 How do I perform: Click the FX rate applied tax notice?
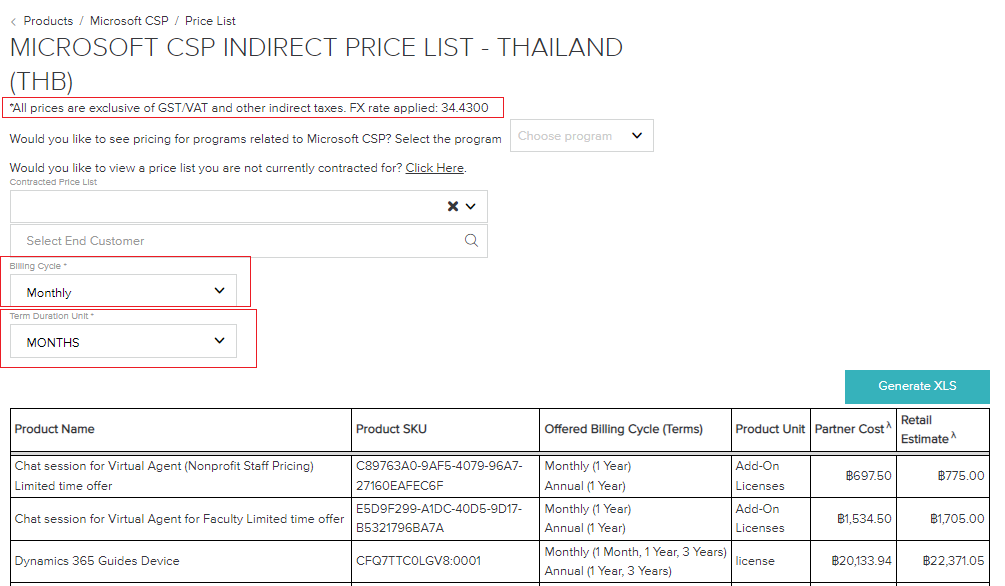tap(249, 108)
